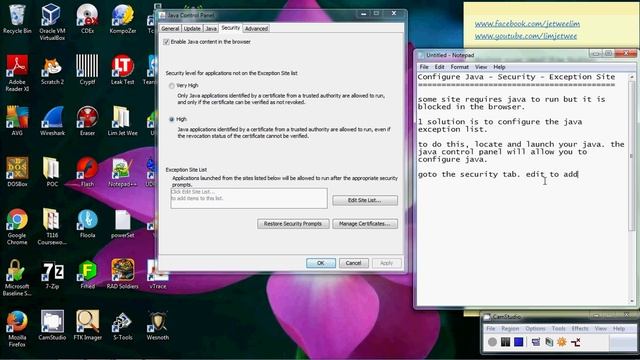Switch to the General tab
Viewport: 640px width, 360px height.
click(x=170, y=29)
